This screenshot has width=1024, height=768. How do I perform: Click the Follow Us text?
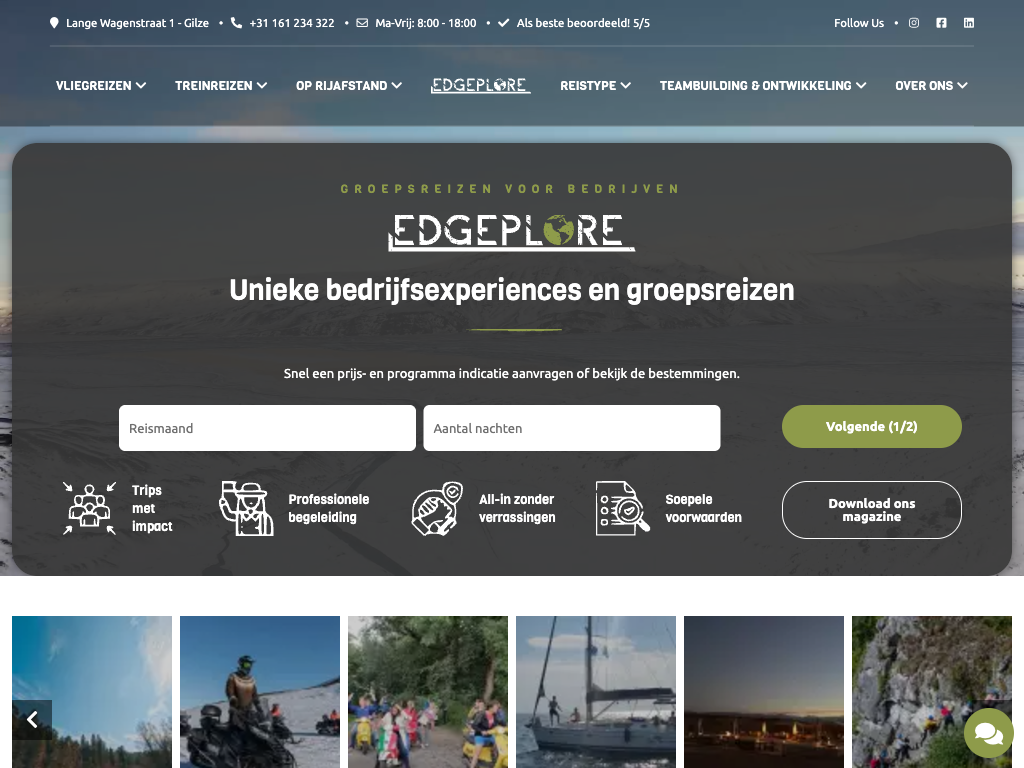click(x=859, y=23)
